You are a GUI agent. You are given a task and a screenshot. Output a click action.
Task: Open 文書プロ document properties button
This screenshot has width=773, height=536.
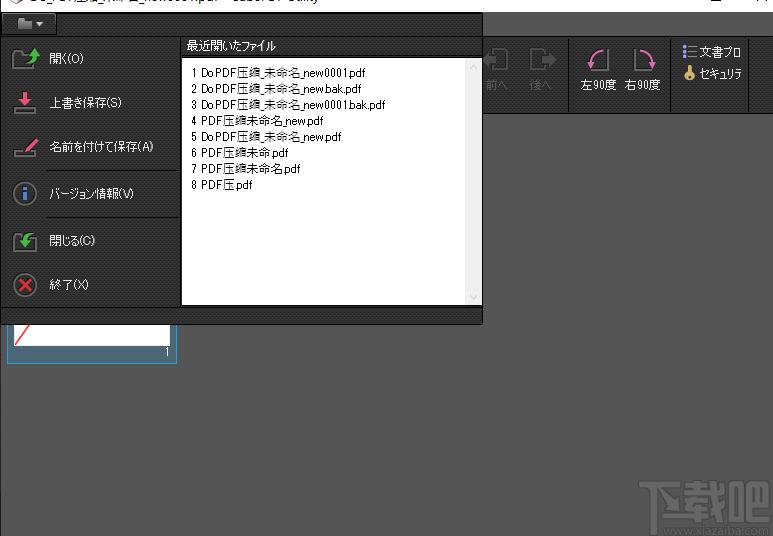[712, 52]
